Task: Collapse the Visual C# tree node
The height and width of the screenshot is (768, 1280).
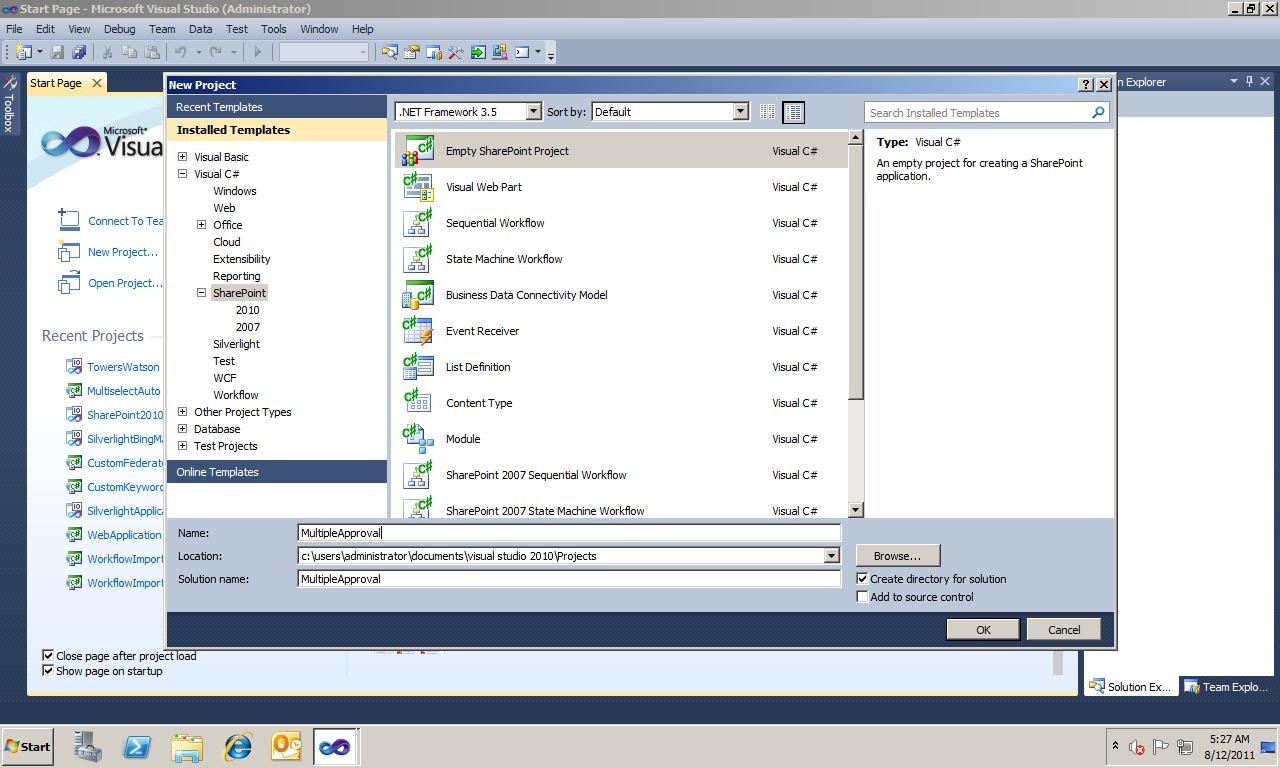Action: click(182, 174)
